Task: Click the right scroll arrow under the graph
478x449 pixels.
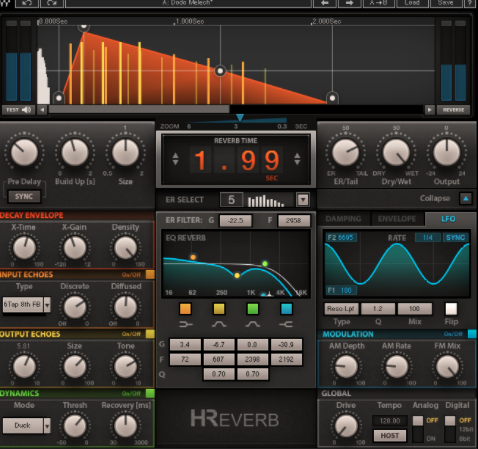Action: point(429,110)
